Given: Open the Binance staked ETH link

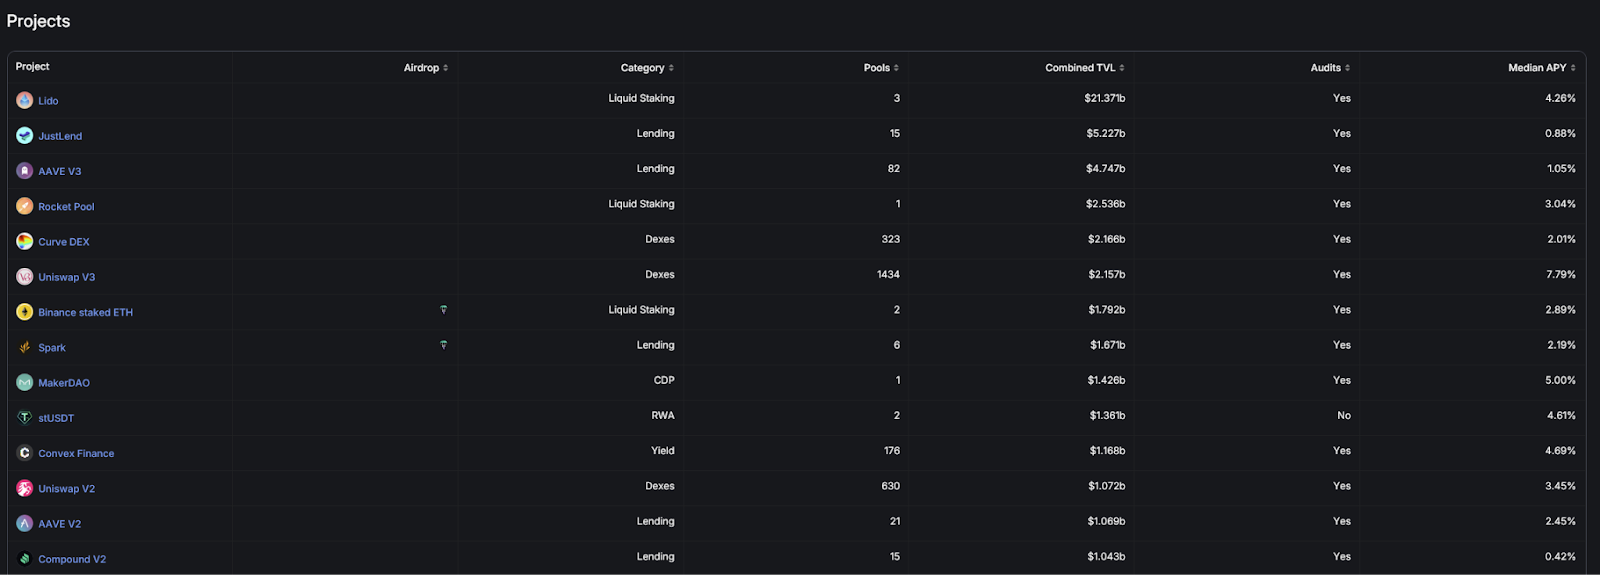Looking at the screenshot, I should click(x=85, y=312).
